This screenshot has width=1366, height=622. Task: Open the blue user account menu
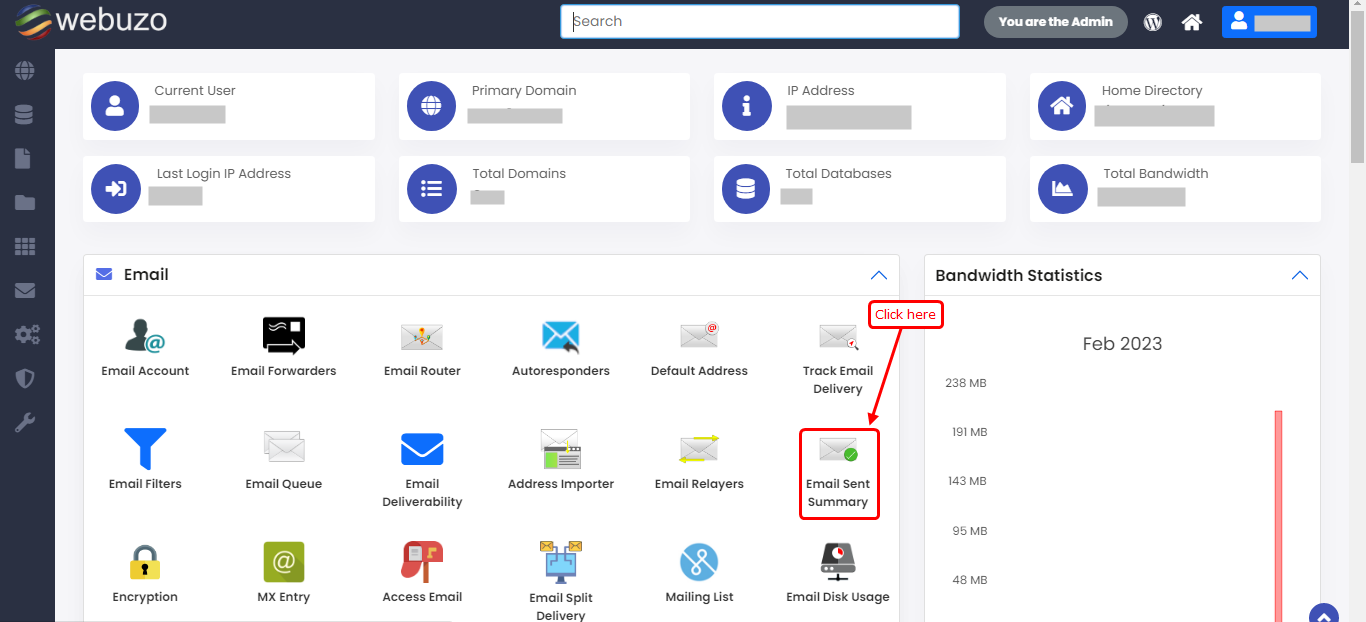[1268, 22]
